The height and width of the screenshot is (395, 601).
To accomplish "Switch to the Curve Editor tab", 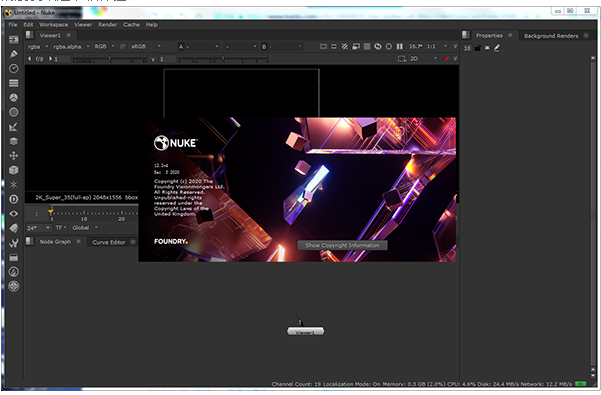I will (109, 242).
